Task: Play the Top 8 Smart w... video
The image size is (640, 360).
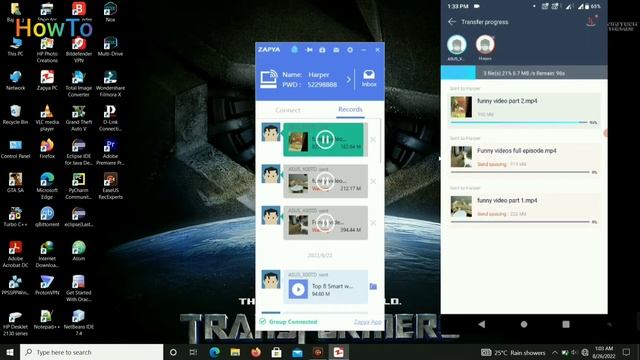Action: pos(298,289)
